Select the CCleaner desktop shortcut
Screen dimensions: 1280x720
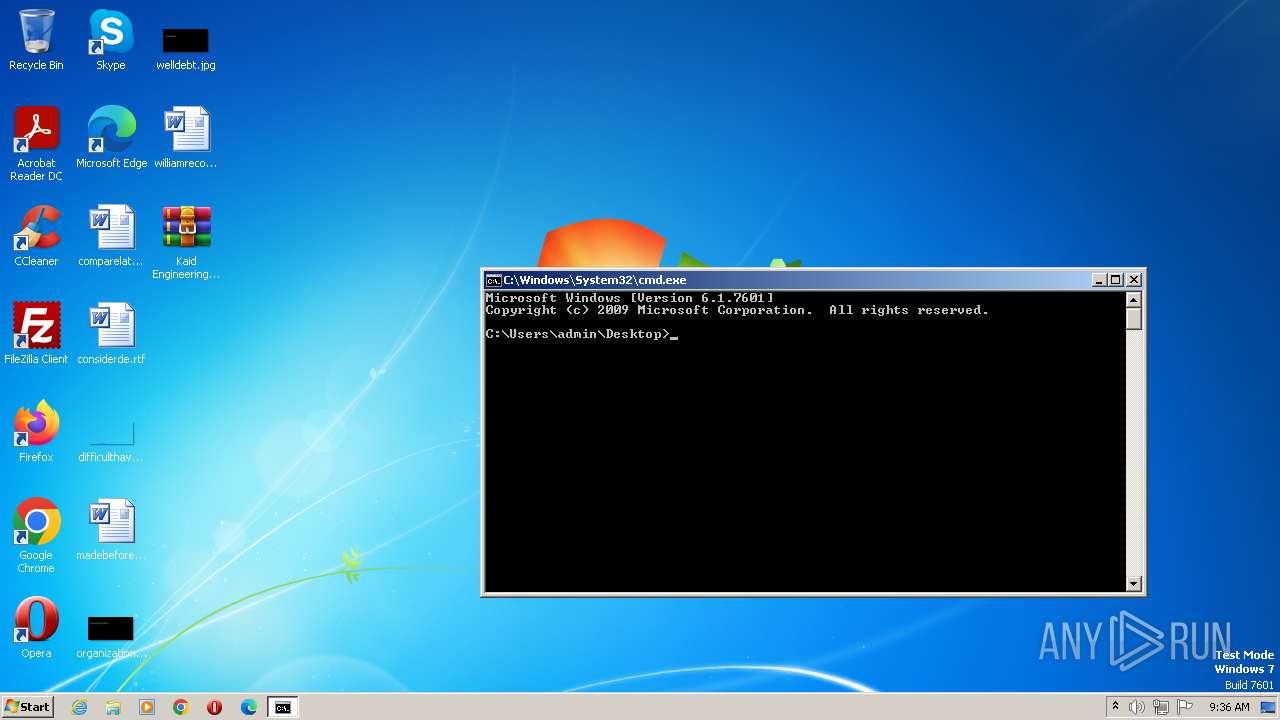36,236
